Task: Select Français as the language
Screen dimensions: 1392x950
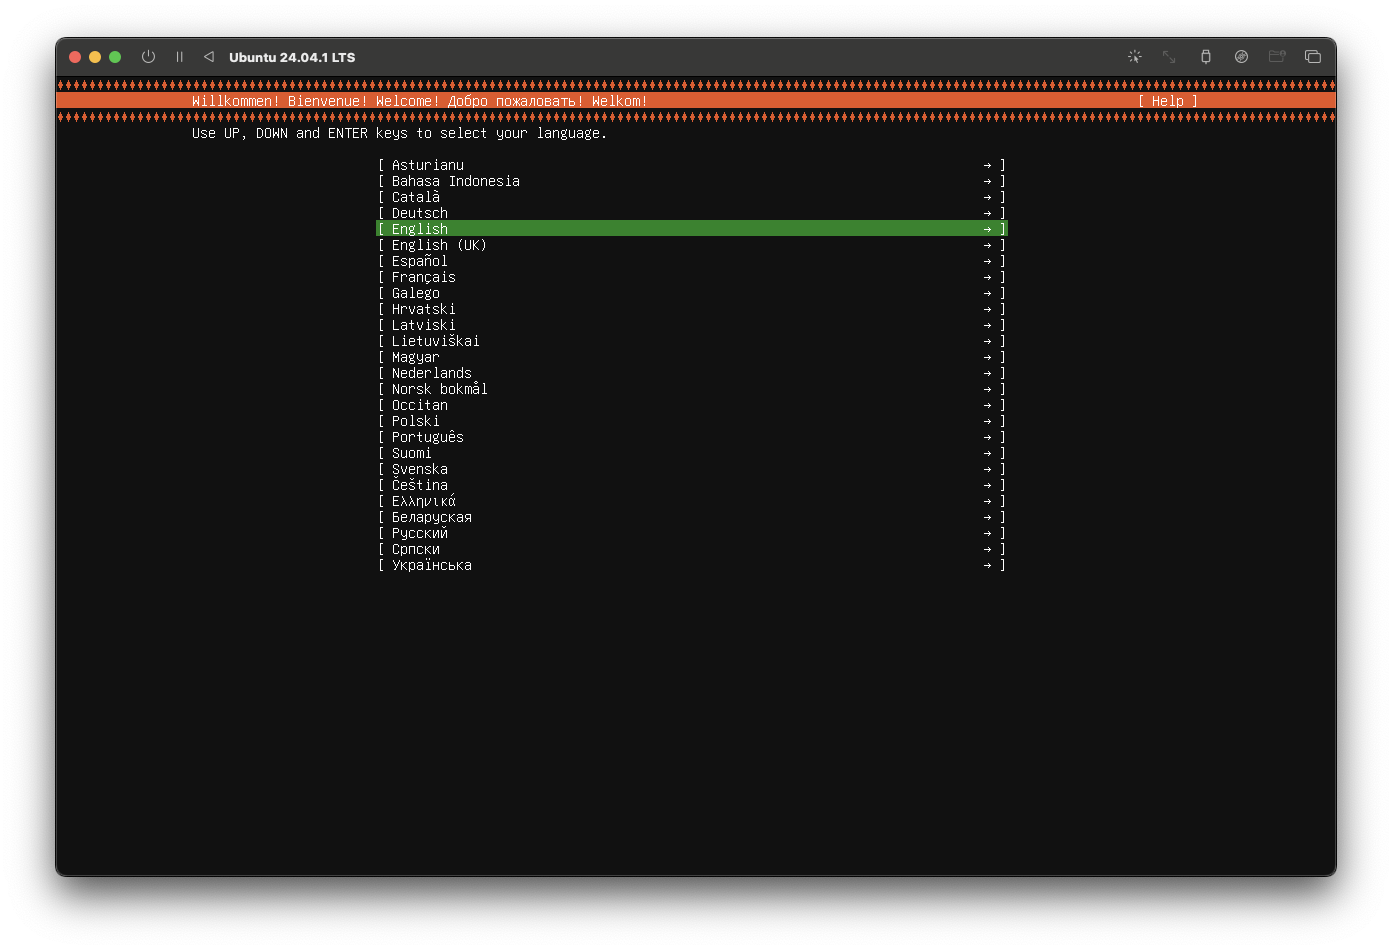Action: pos(423,276)
